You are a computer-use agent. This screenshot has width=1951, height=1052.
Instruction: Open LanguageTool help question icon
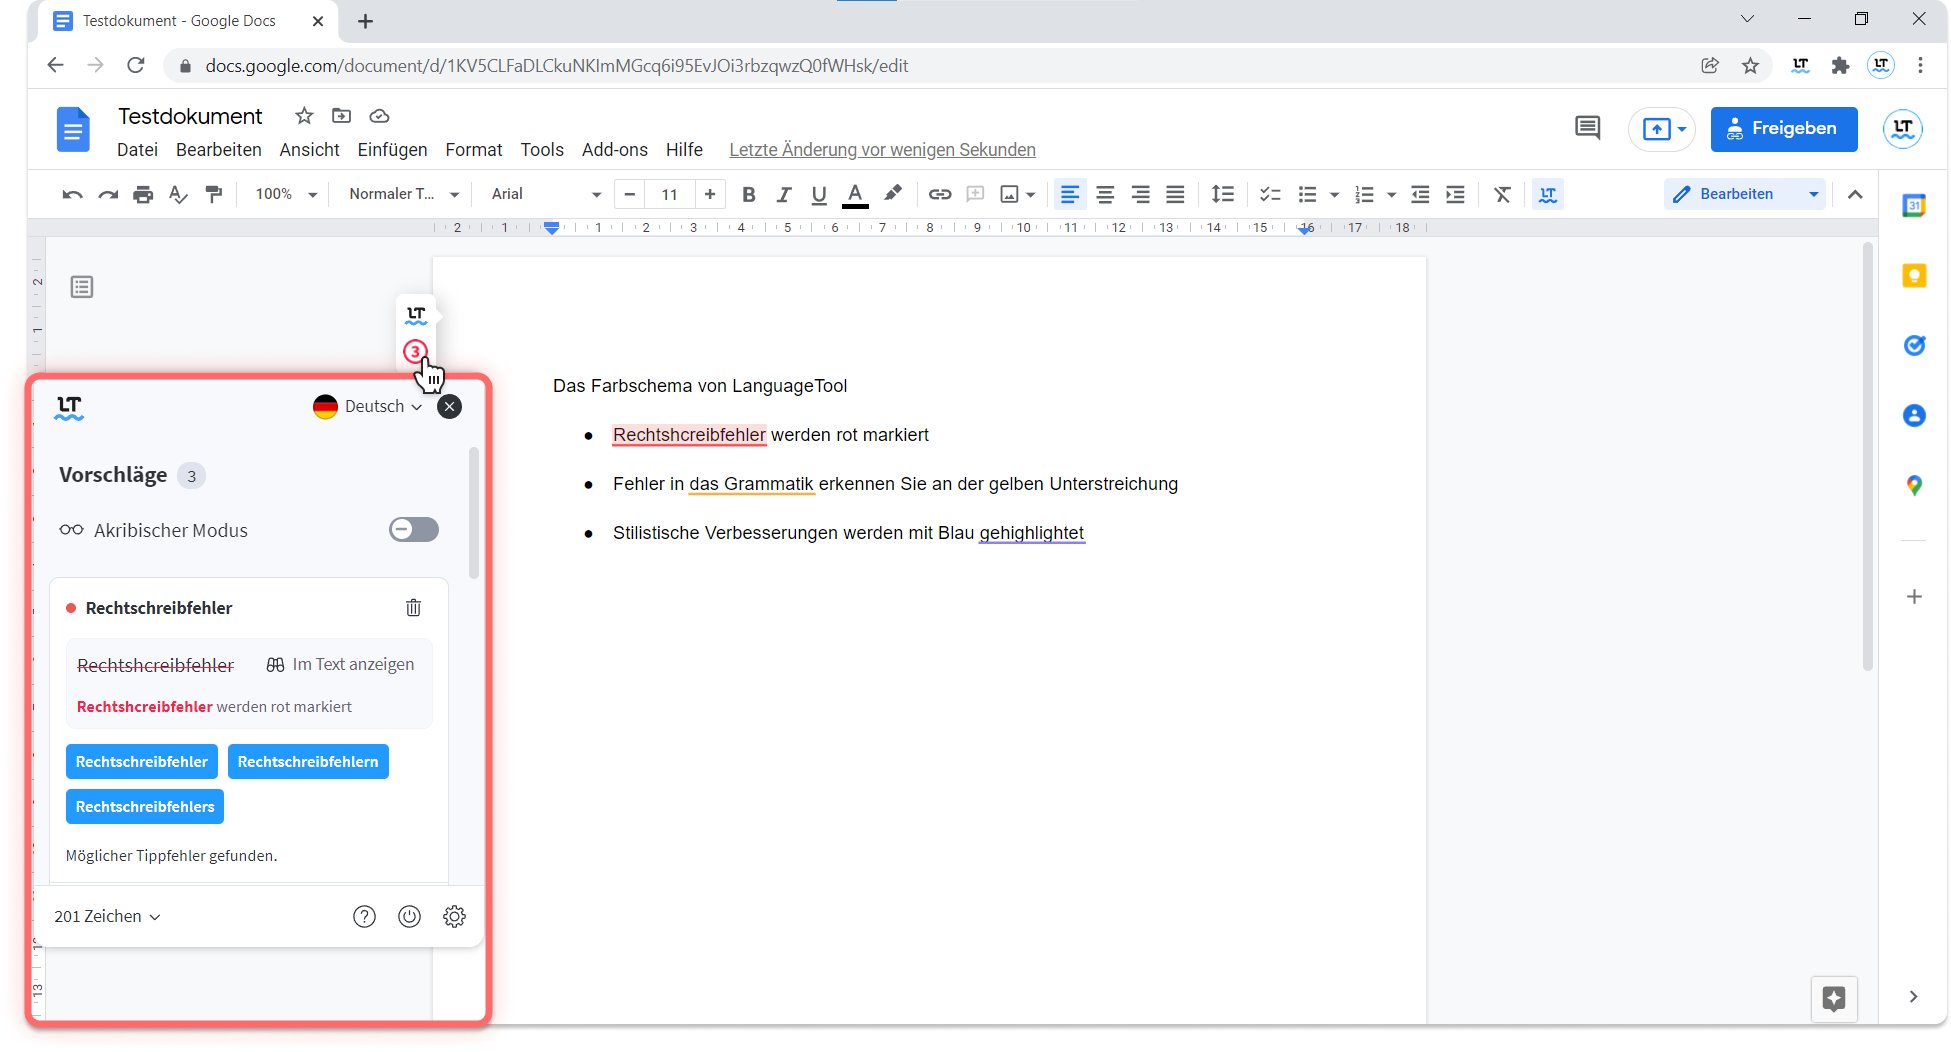point(364,916)
